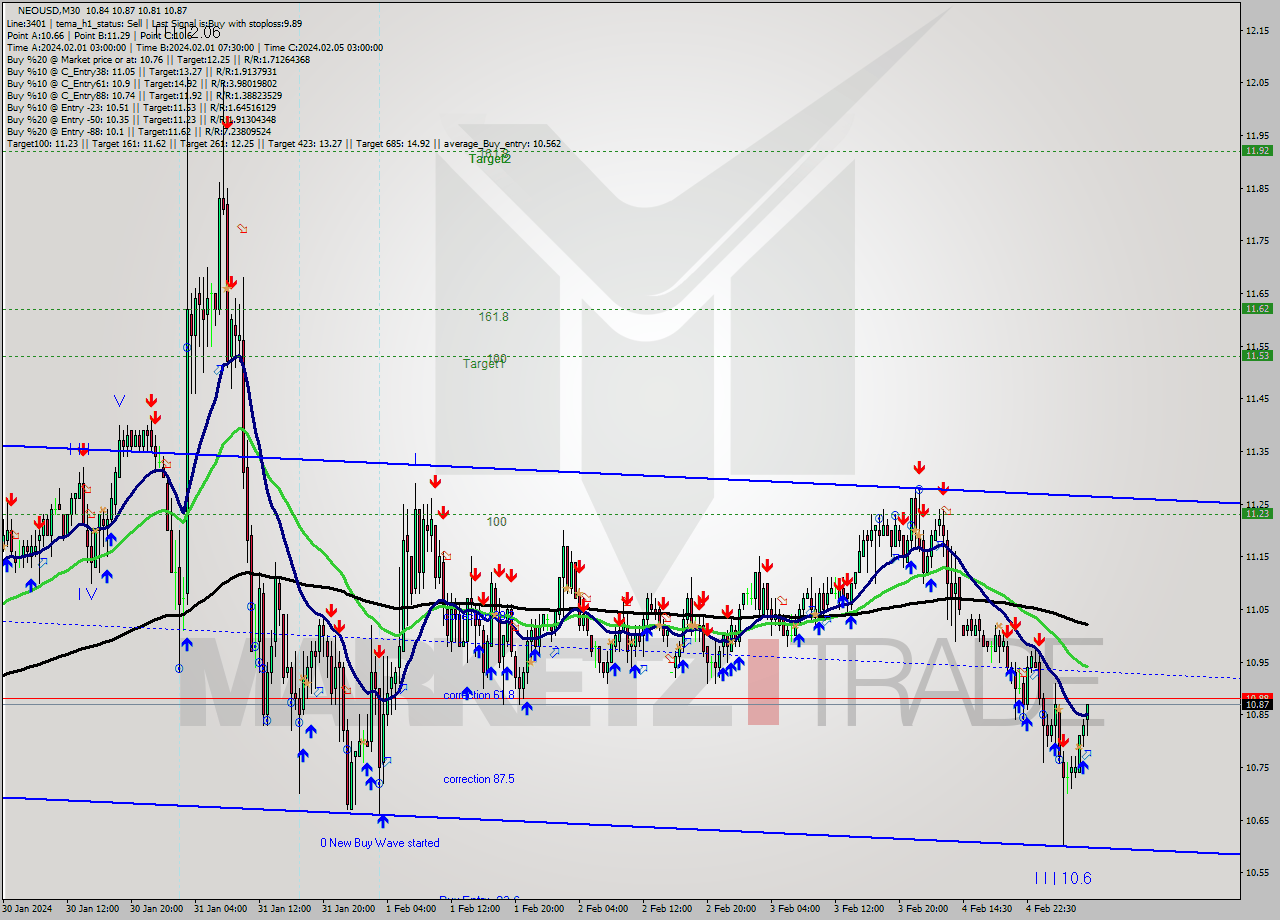Screen dimensions: 1280x920
Task: Select the 'tema_h1_status: Sell' info line
Action: pos(99,23)
